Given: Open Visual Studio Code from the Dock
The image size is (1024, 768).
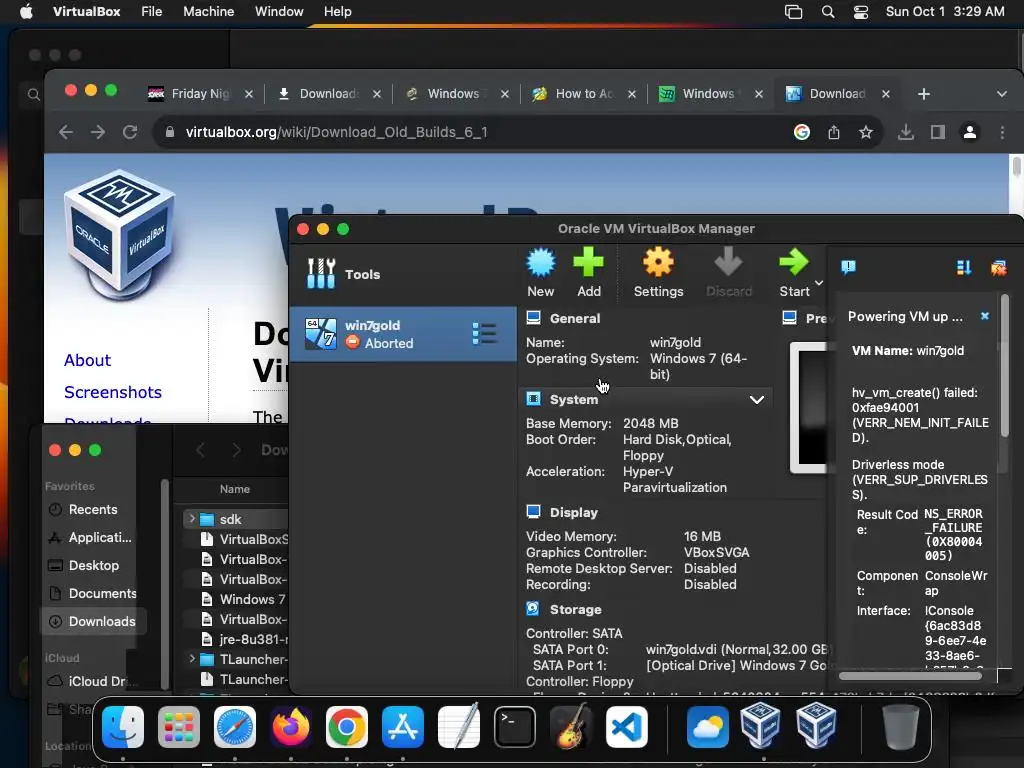Looking at the screenshot, I should pos(627,727).
